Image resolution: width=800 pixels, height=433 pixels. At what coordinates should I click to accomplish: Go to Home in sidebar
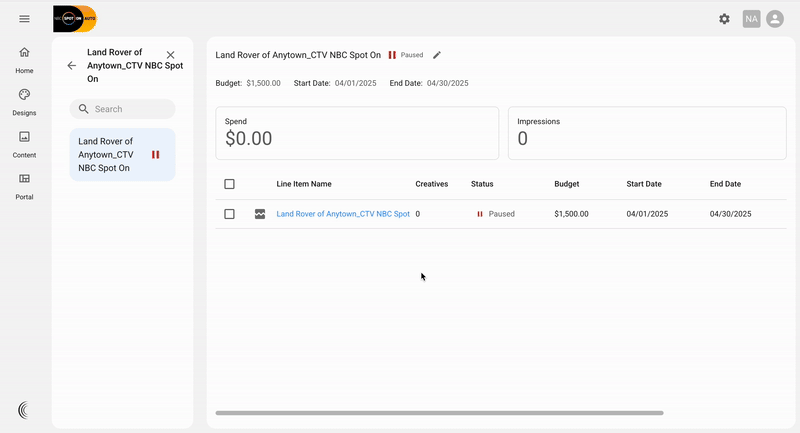coord(24,60)
